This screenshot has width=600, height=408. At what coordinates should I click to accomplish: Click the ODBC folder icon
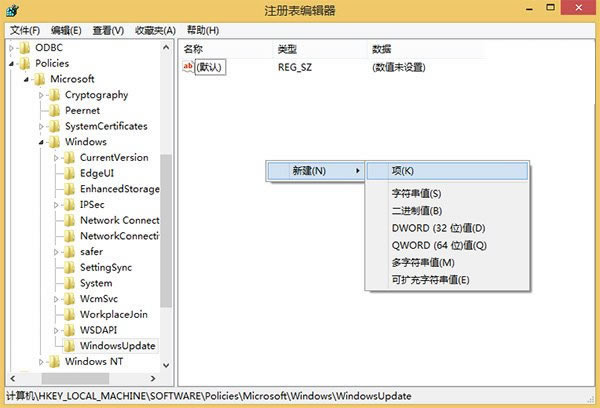25,48
